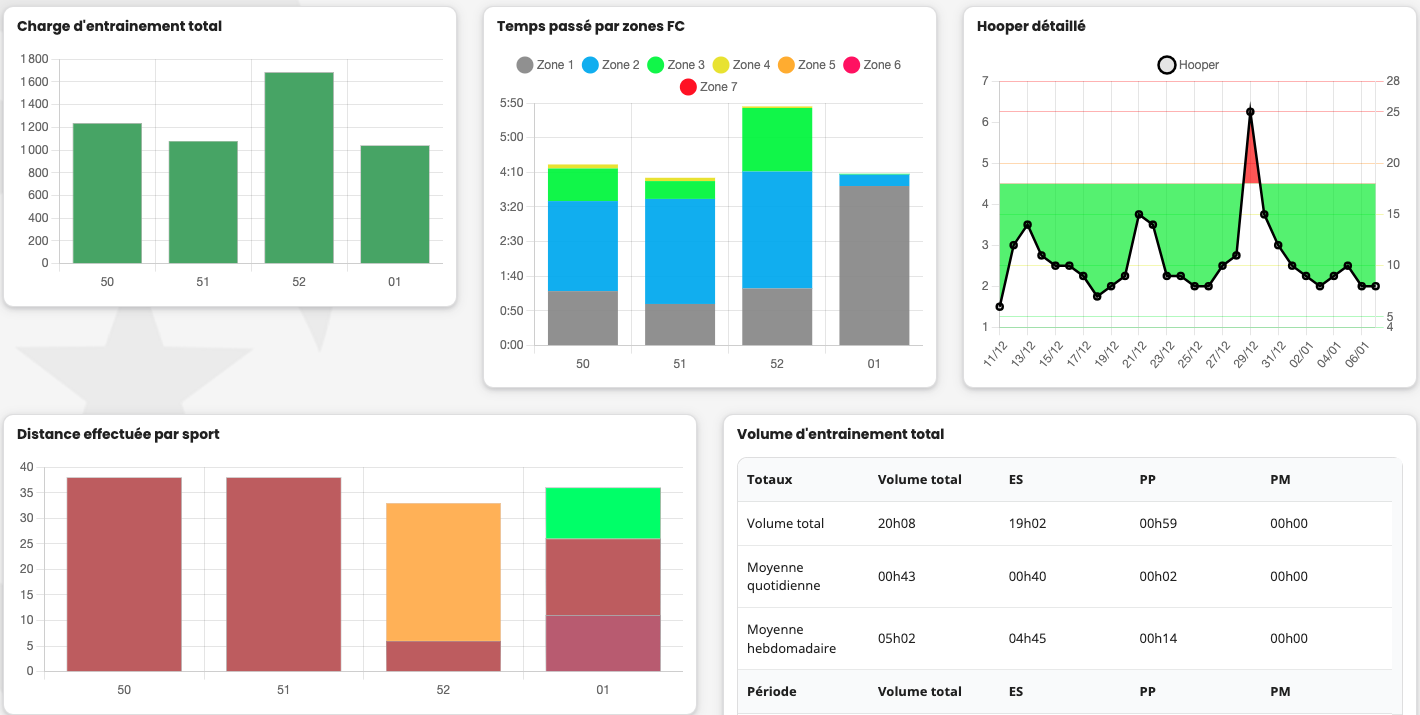This screenshot has width=1420, height=715.
Task: Click the 'PP' header in the Totaux row
Action: pyautogui.click(x=1148, y=480)
